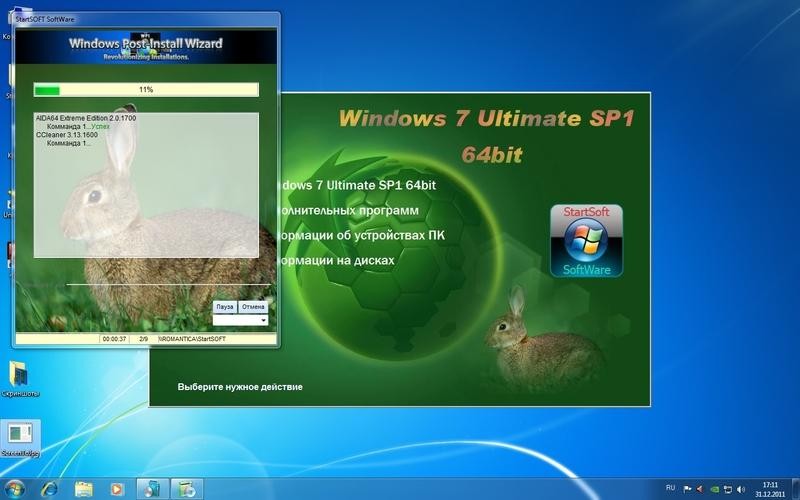Switch to the StartSoft autorun taskbar item
This screenshot has height=500, width=800.
[152, 489]
